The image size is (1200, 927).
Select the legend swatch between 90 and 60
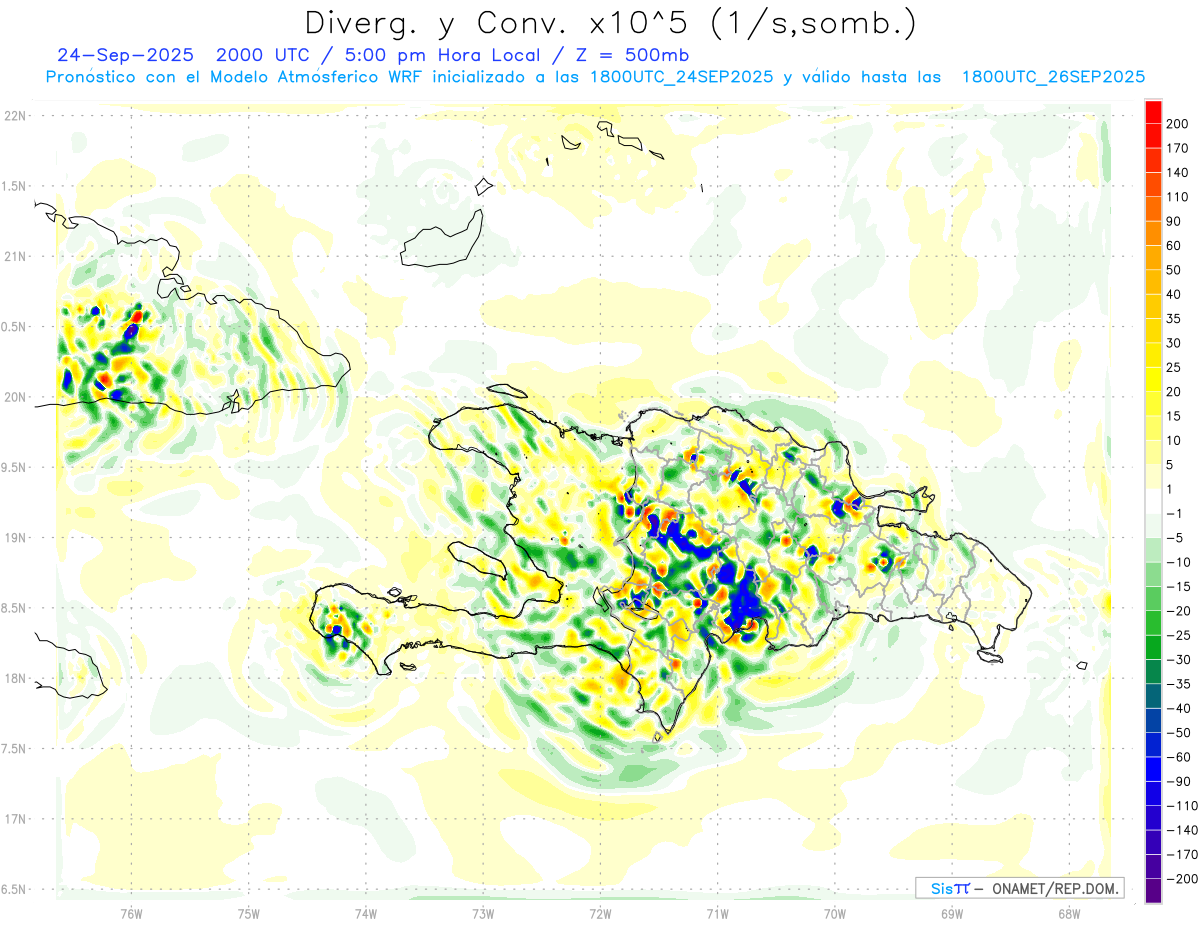pyautogui.click(x=1153, y=233)
